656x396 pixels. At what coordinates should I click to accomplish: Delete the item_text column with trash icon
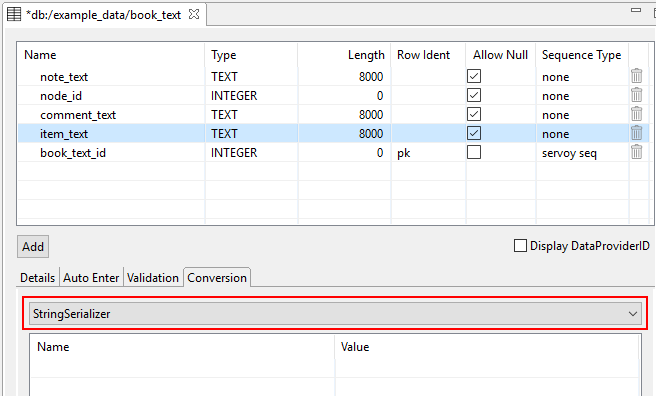point(636,133)
